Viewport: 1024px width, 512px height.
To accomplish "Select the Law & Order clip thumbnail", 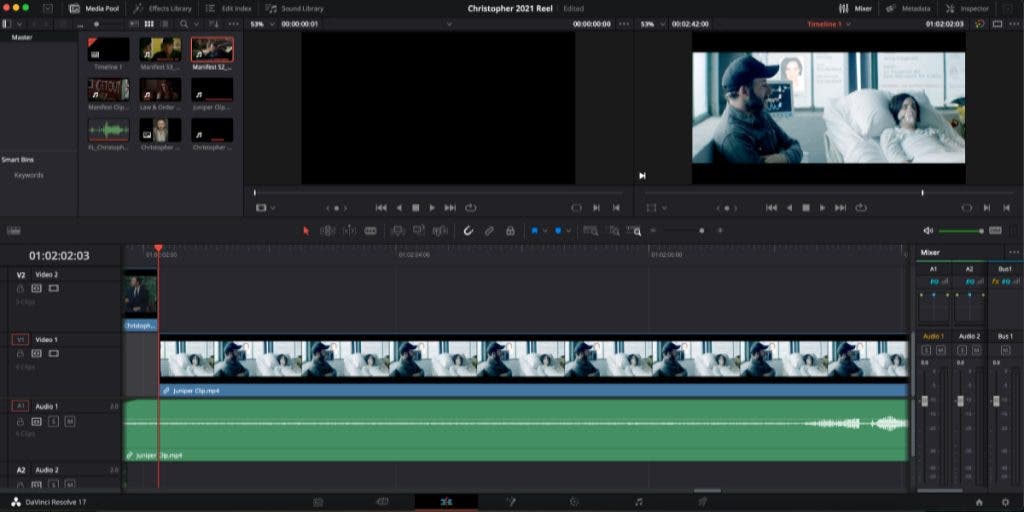I will [x=160, y=90].
